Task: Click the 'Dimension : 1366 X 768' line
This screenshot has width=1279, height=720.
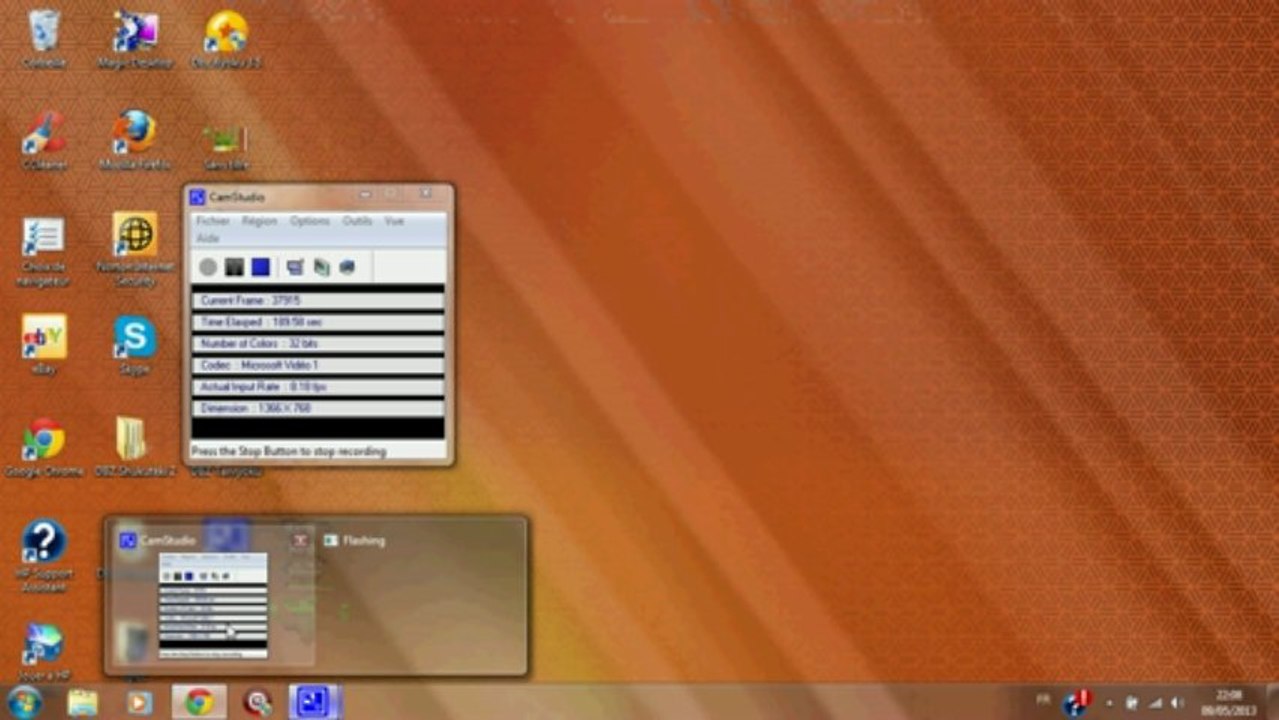Action: 317,408
